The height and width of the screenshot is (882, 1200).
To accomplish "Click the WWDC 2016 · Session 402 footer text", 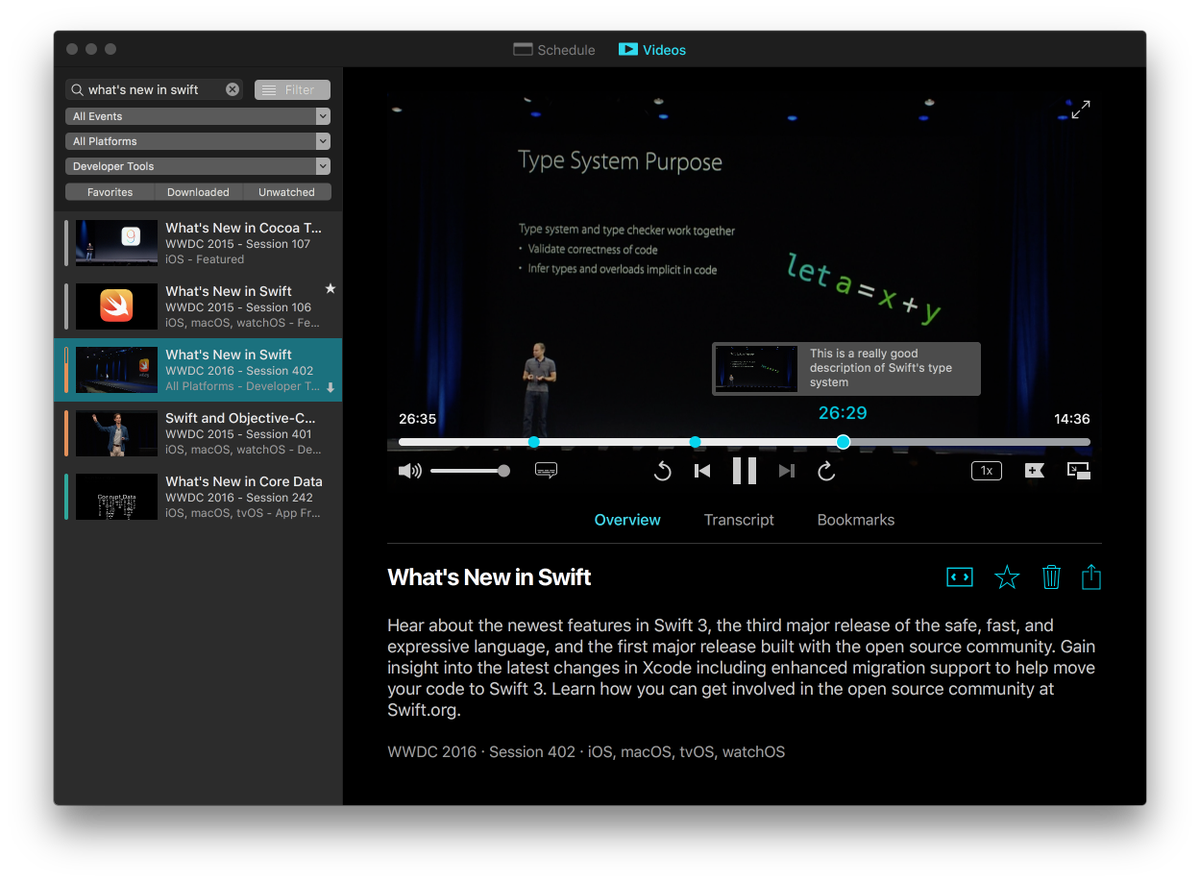I will coord(586,752).
